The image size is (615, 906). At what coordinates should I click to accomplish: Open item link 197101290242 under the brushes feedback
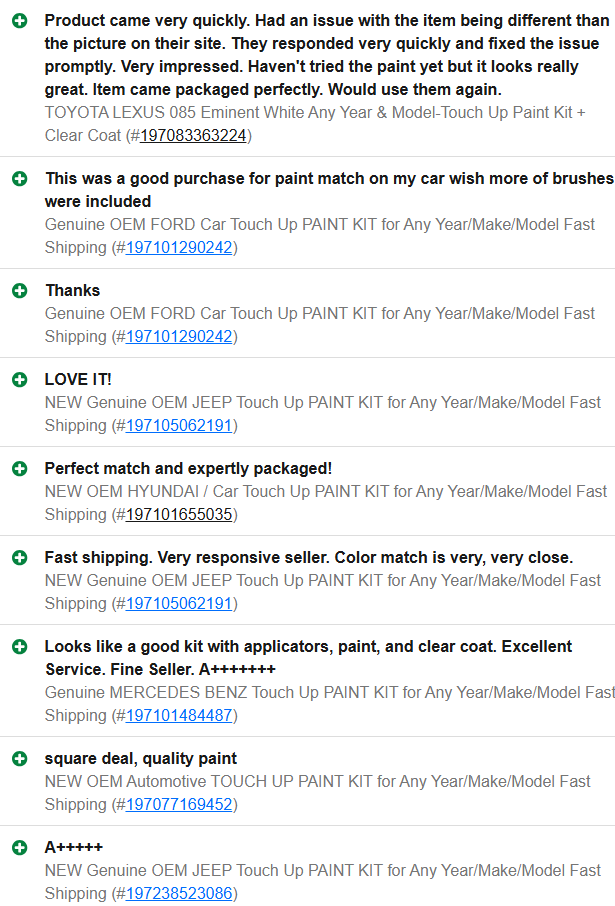click(x=179, y=248)
